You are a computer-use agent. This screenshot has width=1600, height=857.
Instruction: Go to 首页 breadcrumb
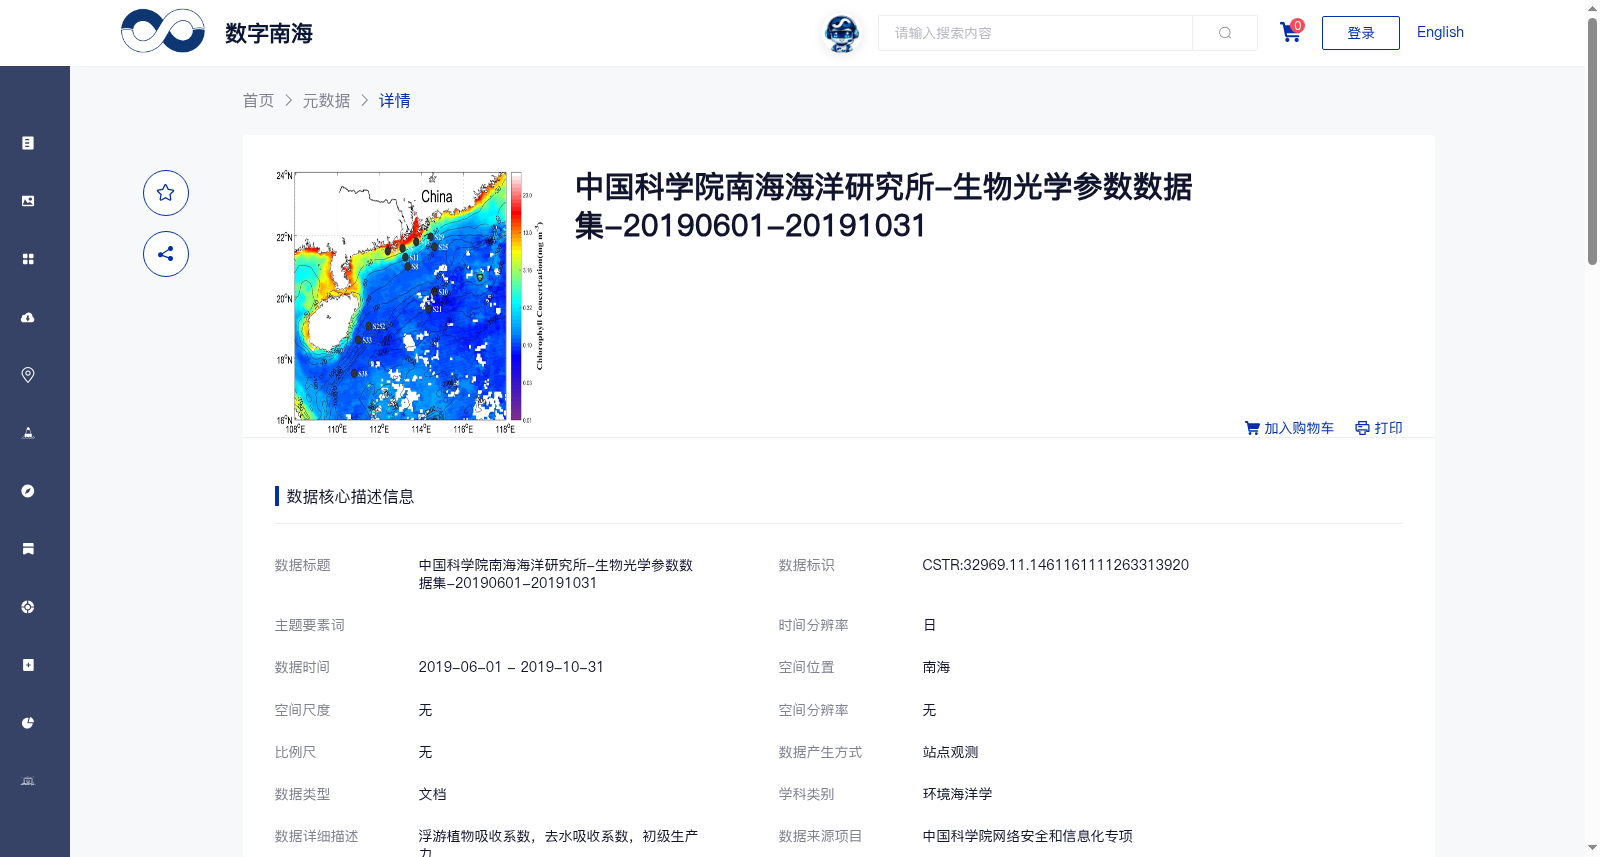(x=258, y=100)
